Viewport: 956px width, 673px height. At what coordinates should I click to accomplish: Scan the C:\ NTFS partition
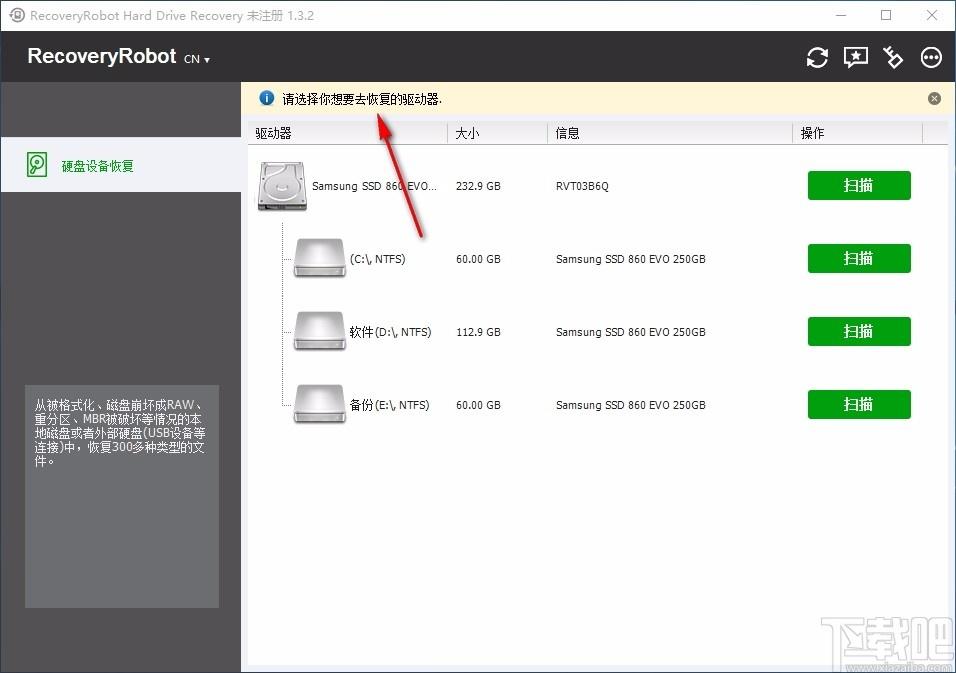click(x=859, y=258)
